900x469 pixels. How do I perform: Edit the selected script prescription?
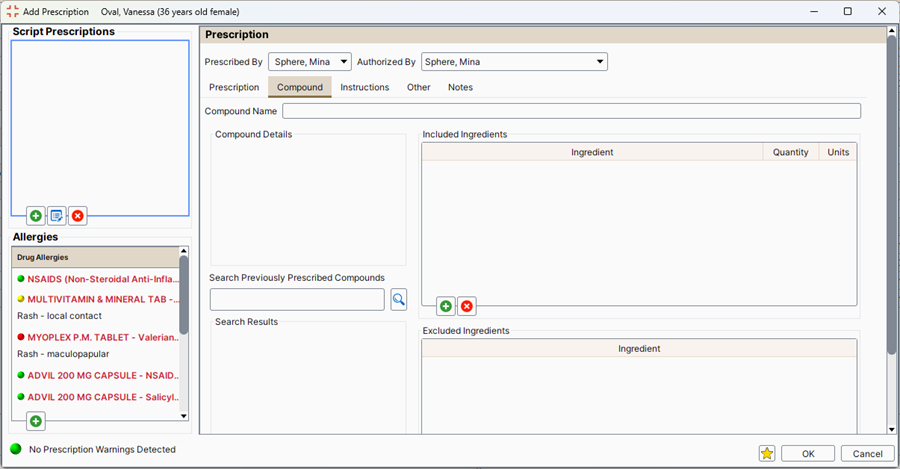57,216
